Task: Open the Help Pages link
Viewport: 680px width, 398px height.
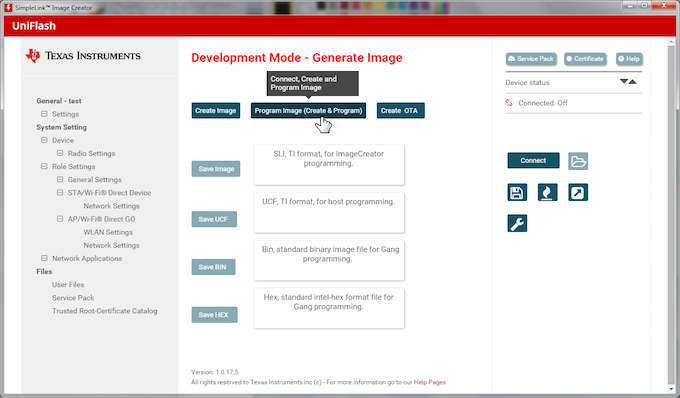Action: click(x=430, y=382)
